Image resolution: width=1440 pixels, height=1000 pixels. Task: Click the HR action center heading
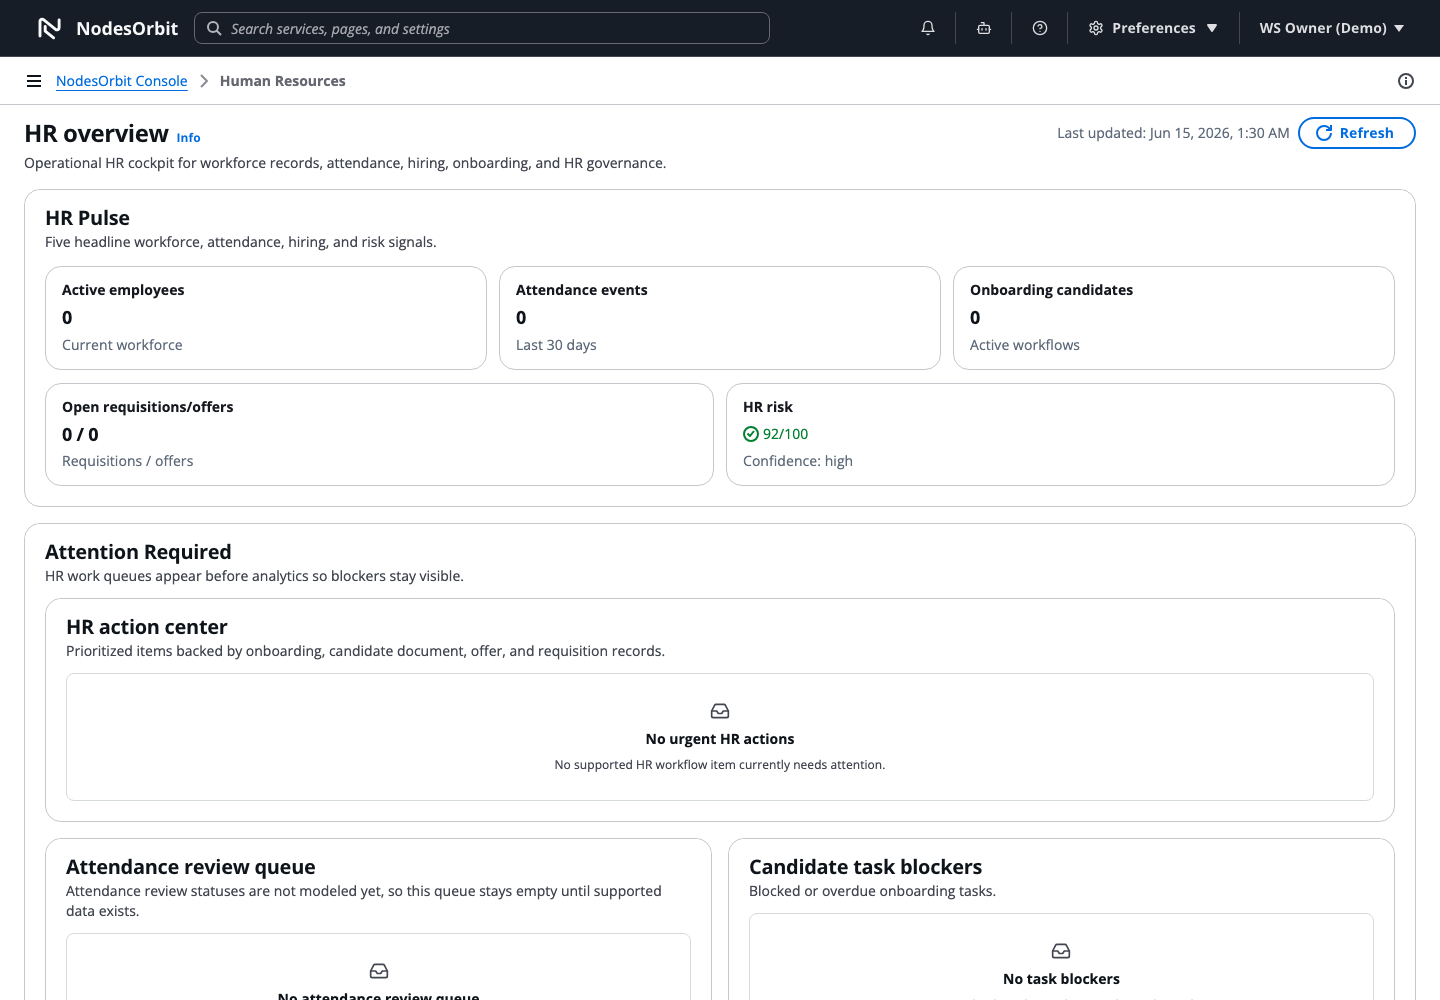point(147,627)
